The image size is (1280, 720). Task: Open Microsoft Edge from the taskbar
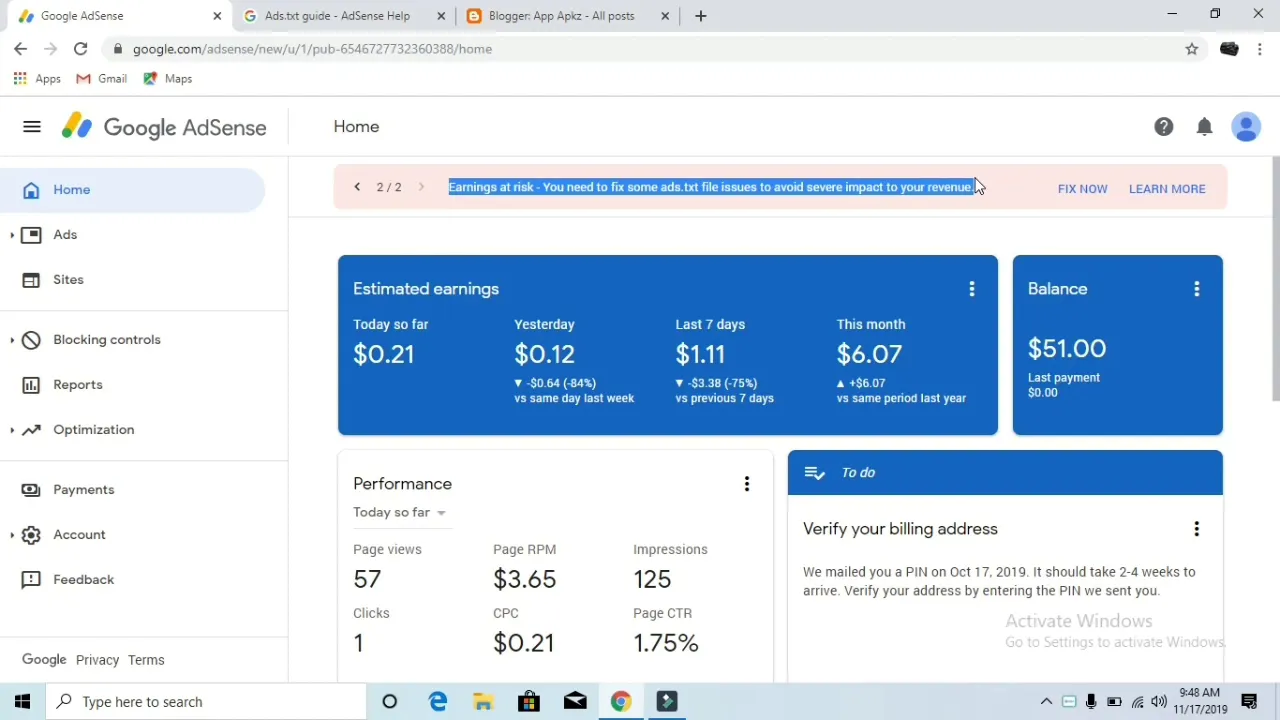[x=438, y=702]
